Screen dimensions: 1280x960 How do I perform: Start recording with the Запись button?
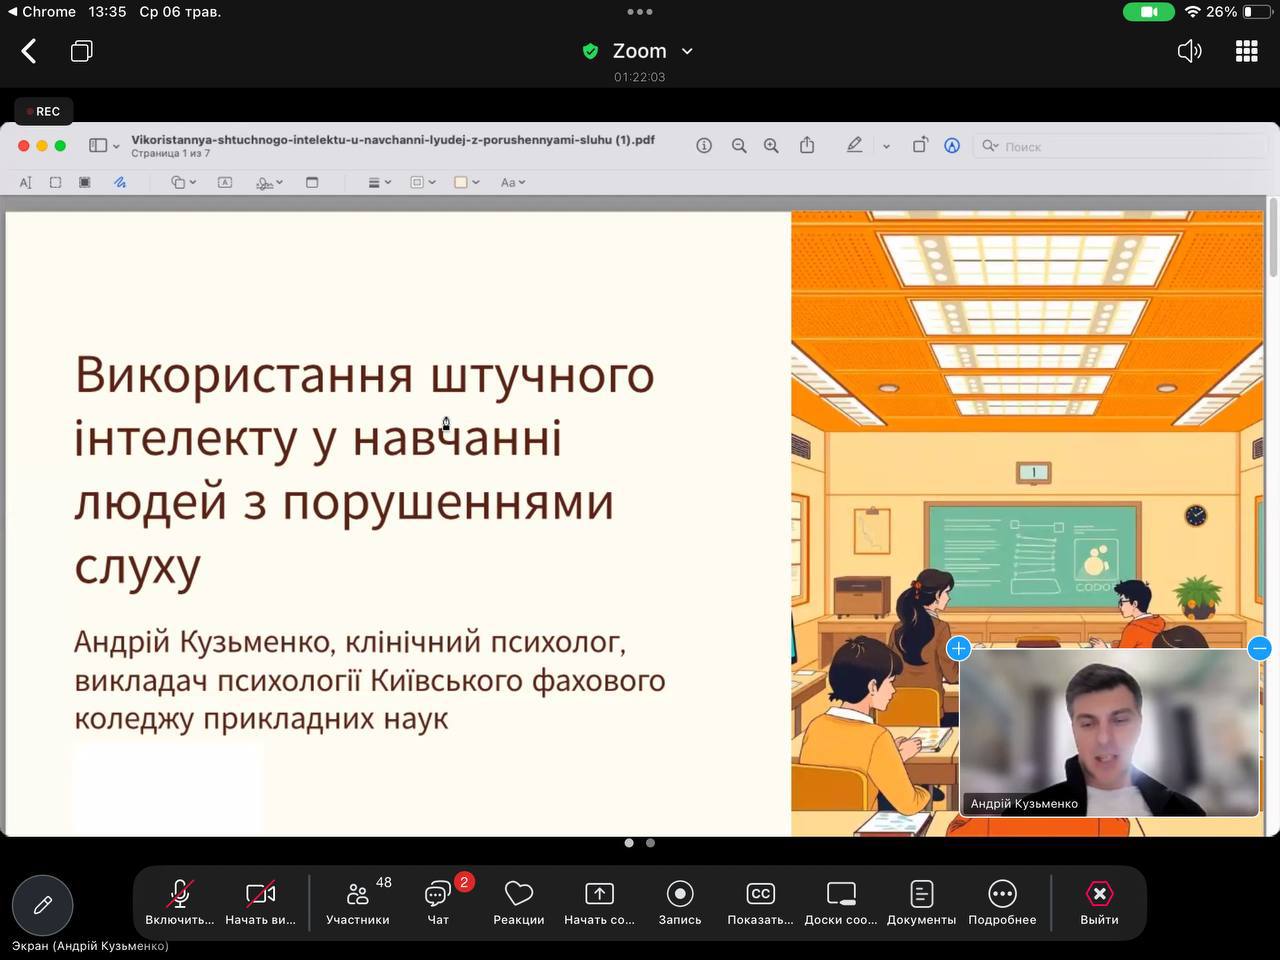[x=680, y=902]
